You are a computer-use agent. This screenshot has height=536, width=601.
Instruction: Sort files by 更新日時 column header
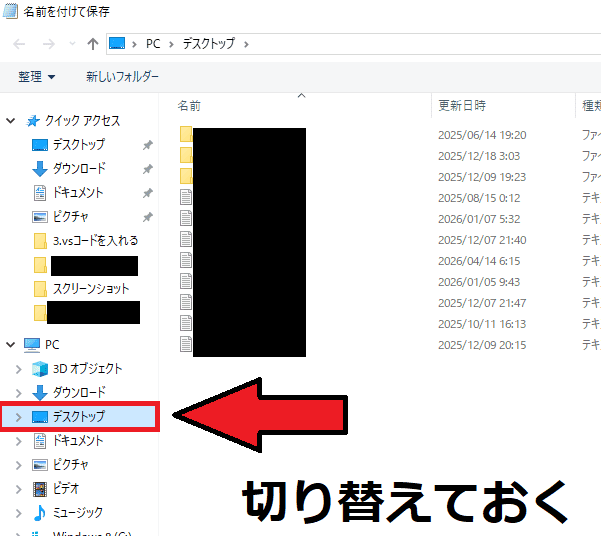click(x=462, y=105)
